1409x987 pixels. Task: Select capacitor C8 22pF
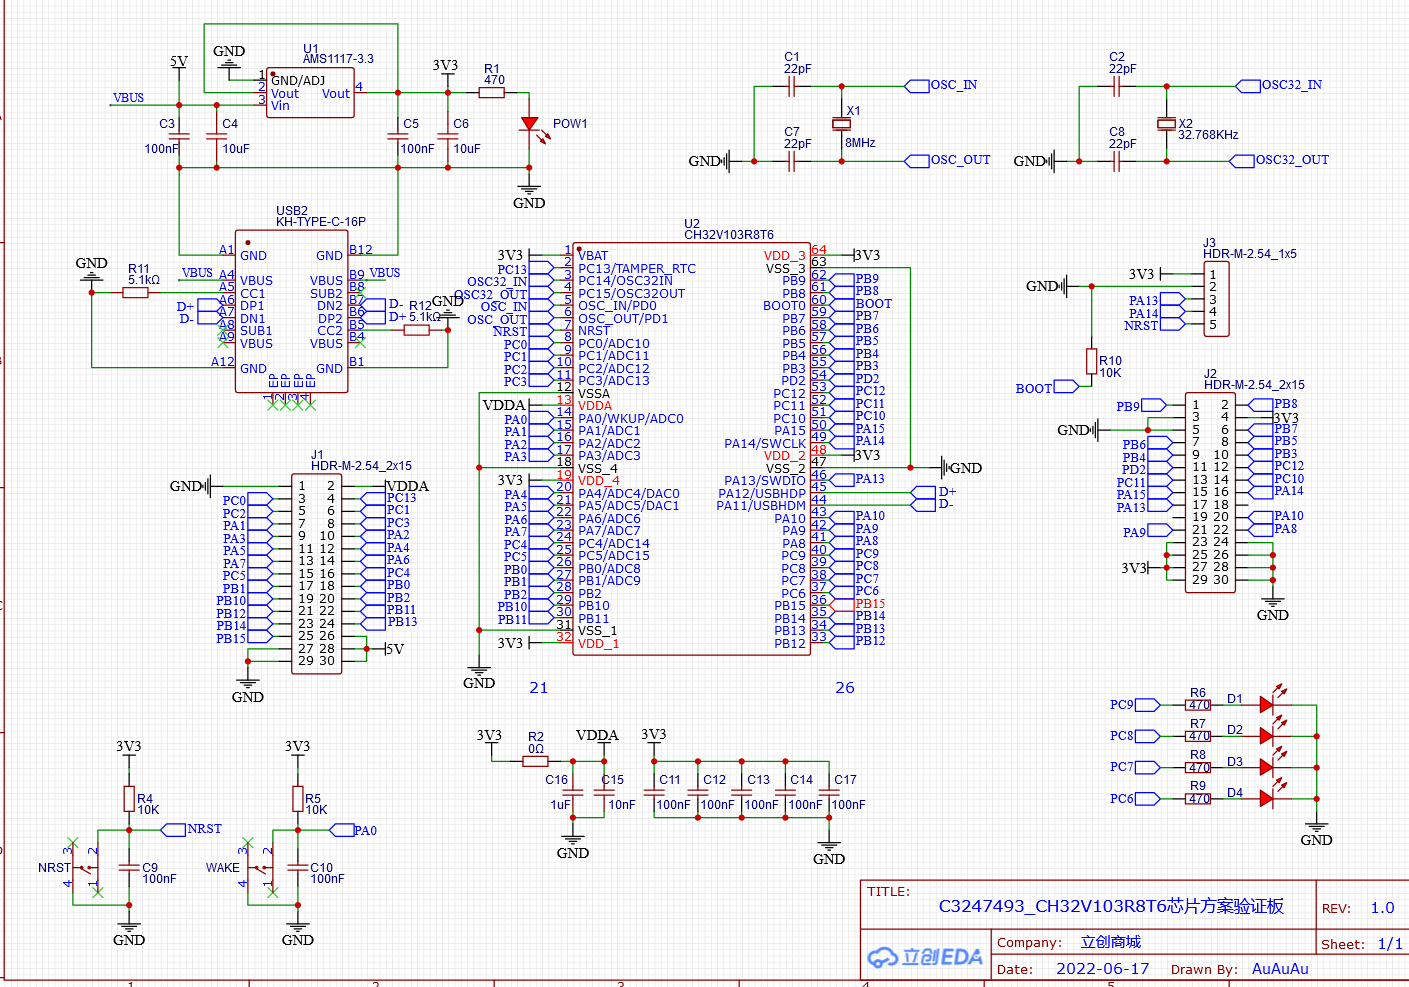(1117, 161)
